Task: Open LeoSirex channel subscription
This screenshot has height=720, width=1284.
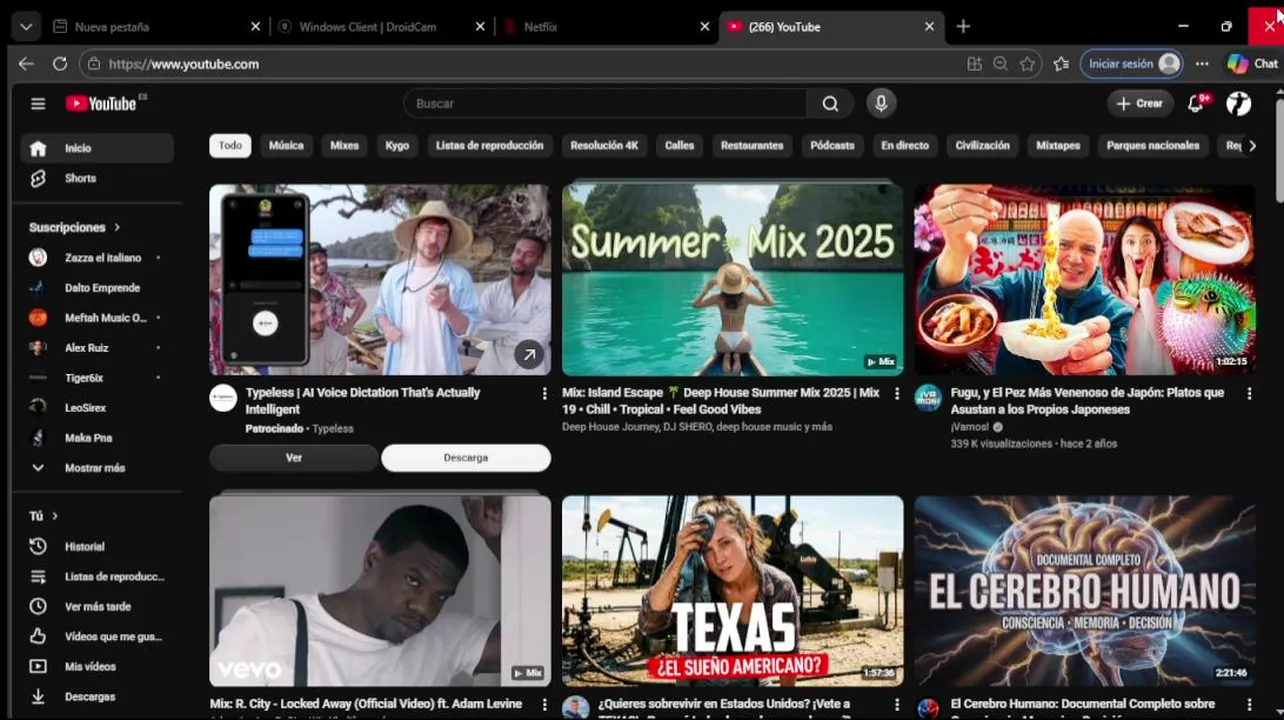Action: click(96, 407)
